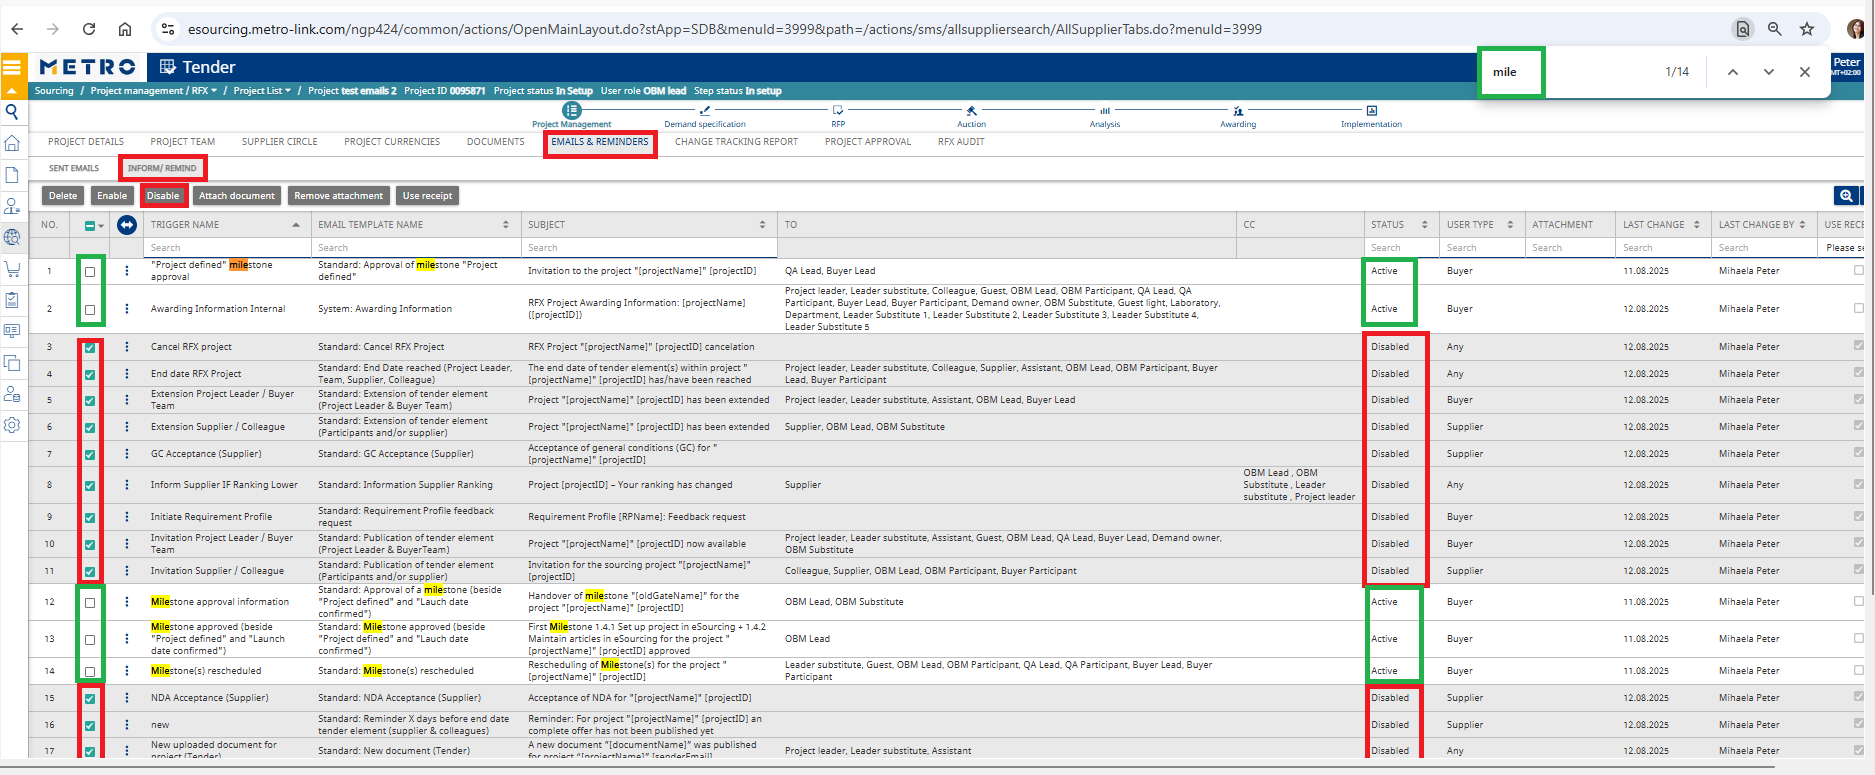Tick checkbox for Awarding Information Internal row
Image resolution: width=1875 pixels, height=775 pixels.
point(90,310)
